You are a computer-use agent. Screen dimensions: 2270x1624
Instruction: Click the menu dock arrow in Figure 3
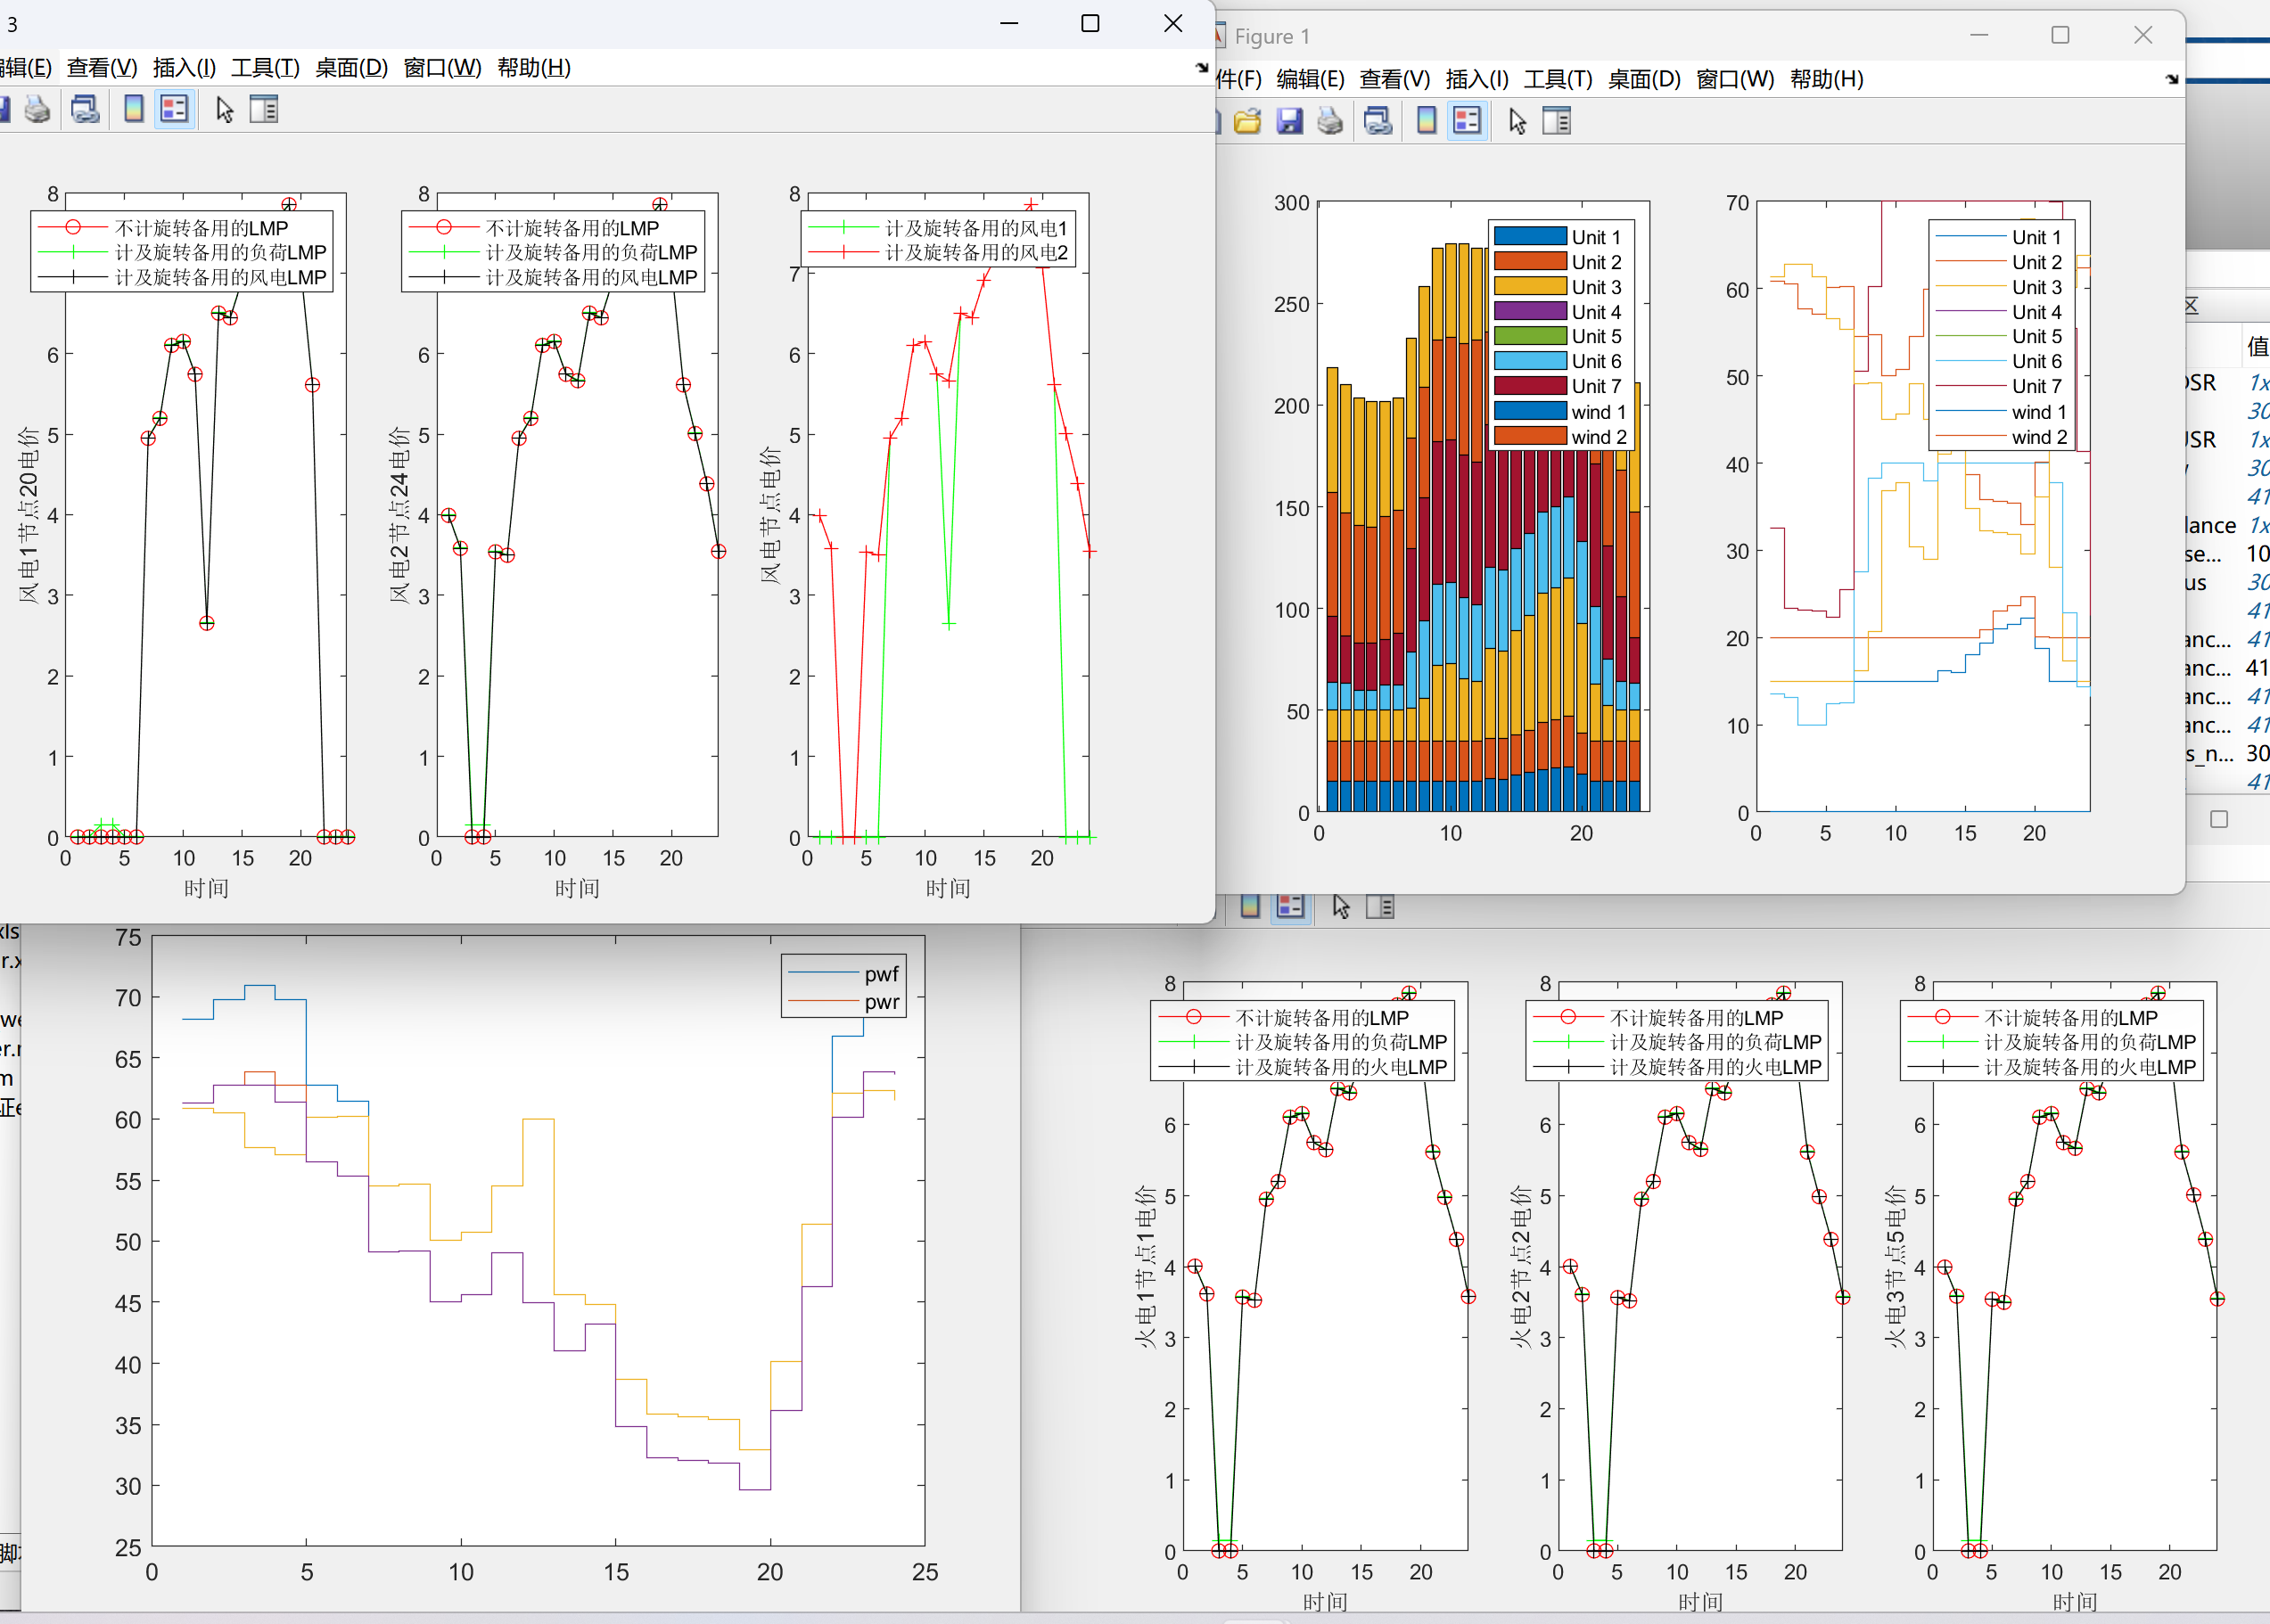tap(1202, 68)
